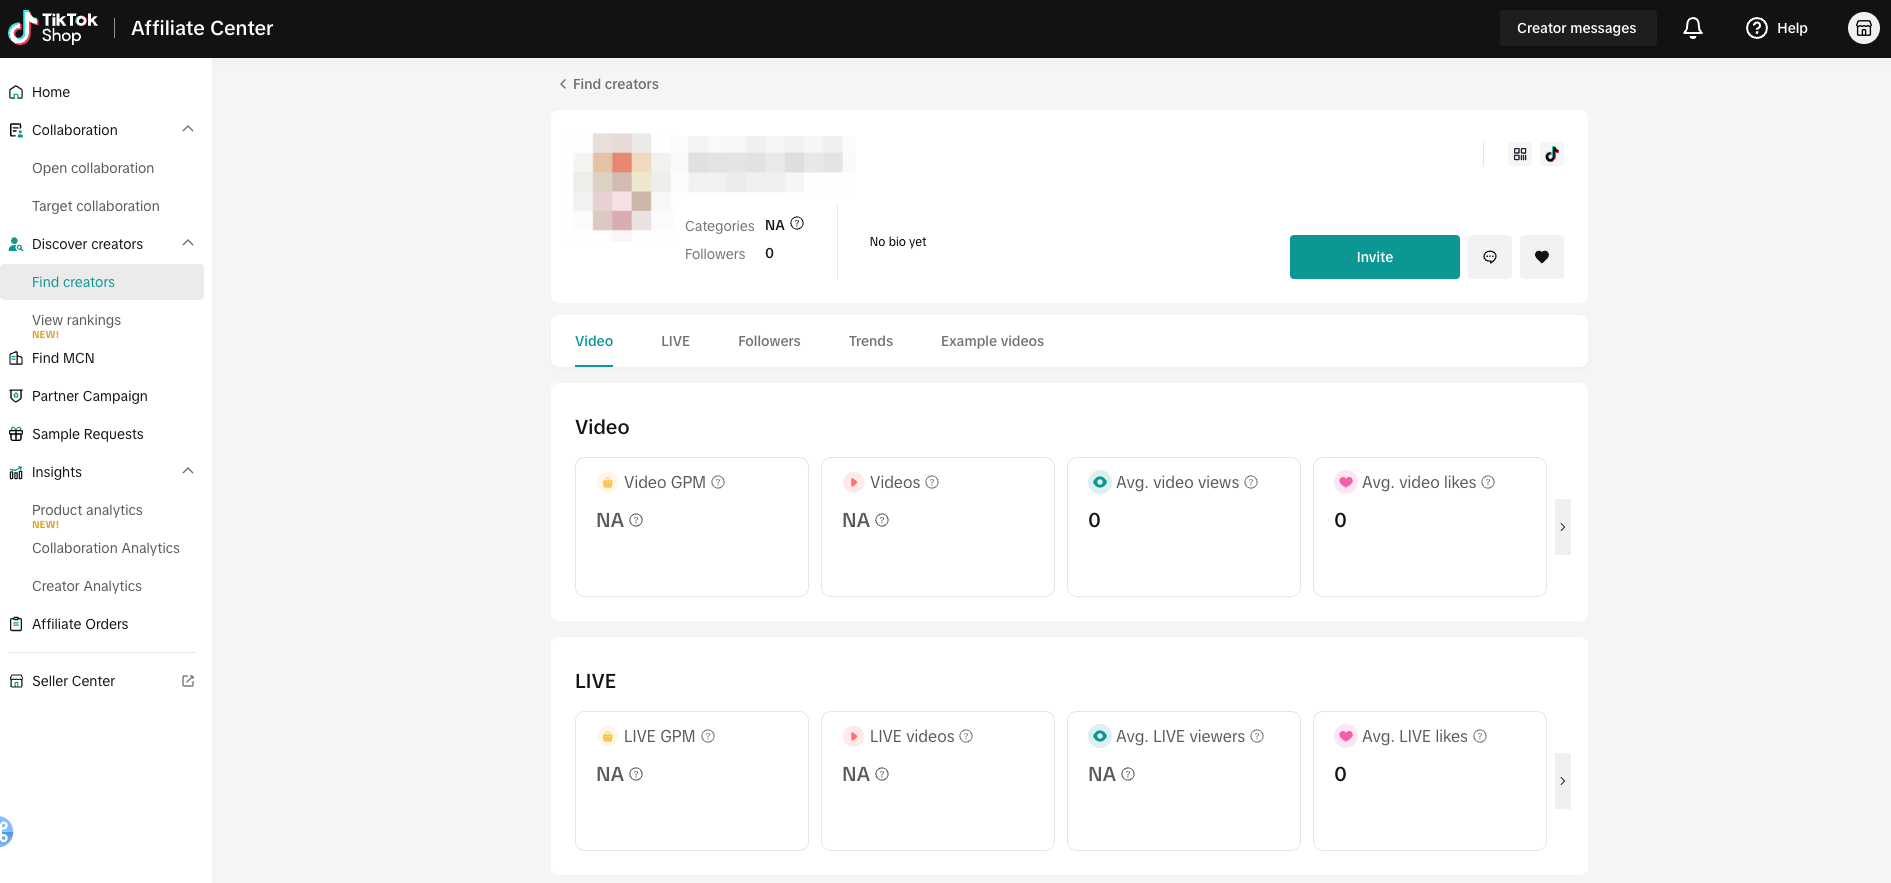Show next LIVE metric cards arrow
This screenshot has width=1891, height=883.
[x=1563, y=781]
